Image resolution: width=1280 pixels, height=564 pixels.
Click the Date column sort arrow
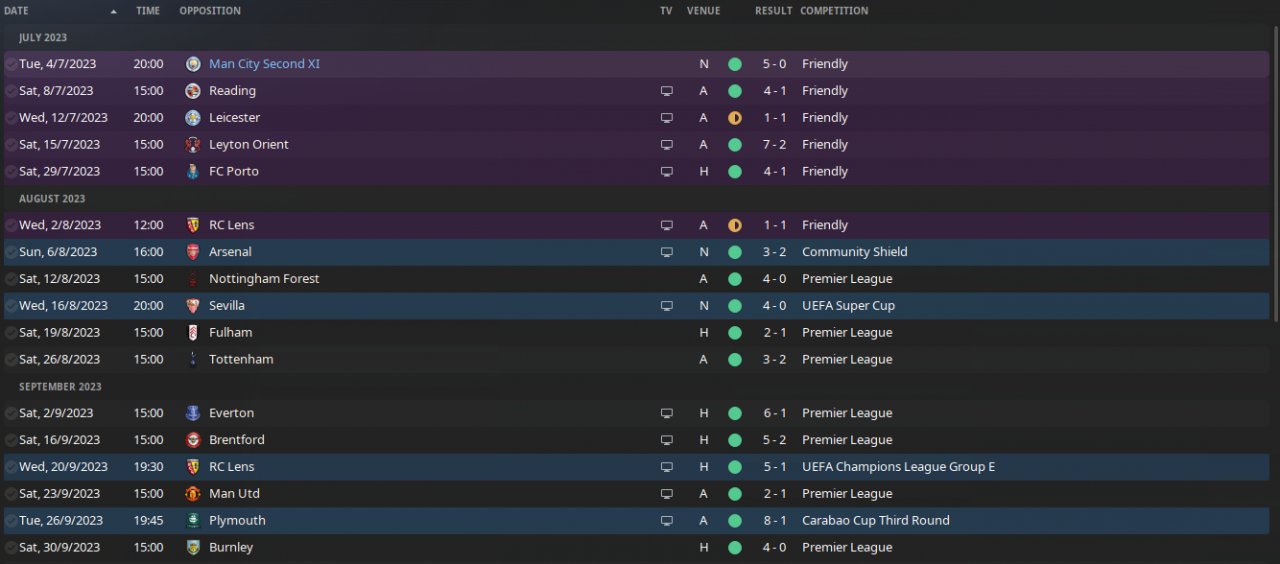(x=113, y=11)
